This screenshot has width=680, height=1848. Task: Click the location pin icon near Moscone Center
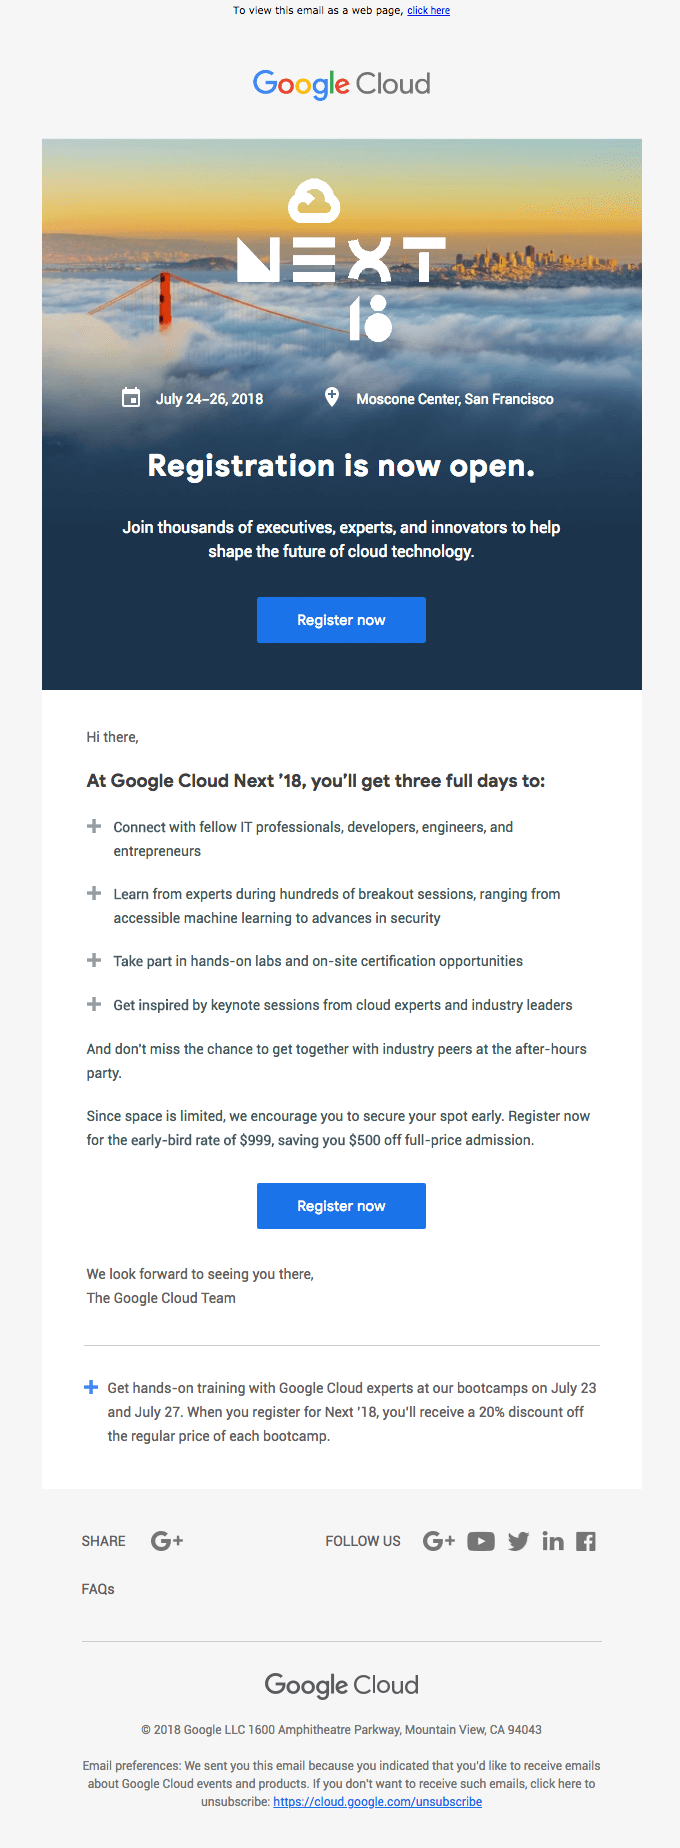[x=332, y=397]
